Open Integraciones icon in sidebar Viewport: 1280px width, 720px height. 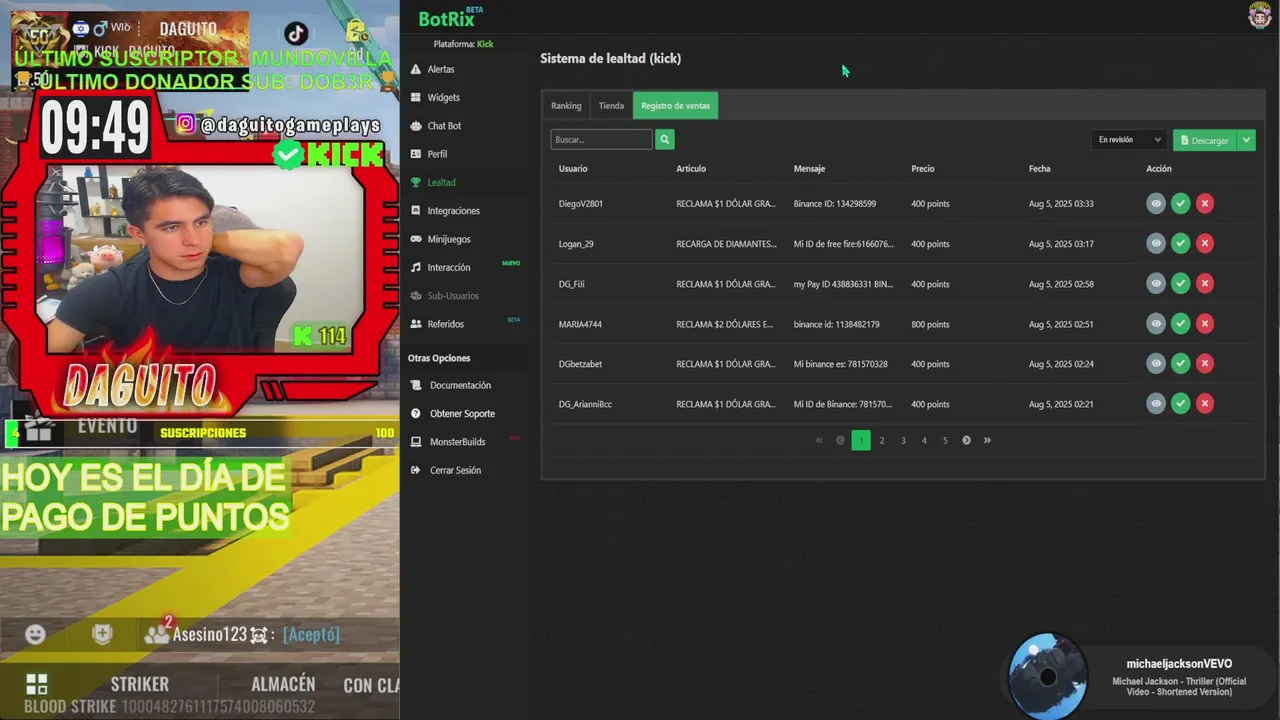click(416, 211)
